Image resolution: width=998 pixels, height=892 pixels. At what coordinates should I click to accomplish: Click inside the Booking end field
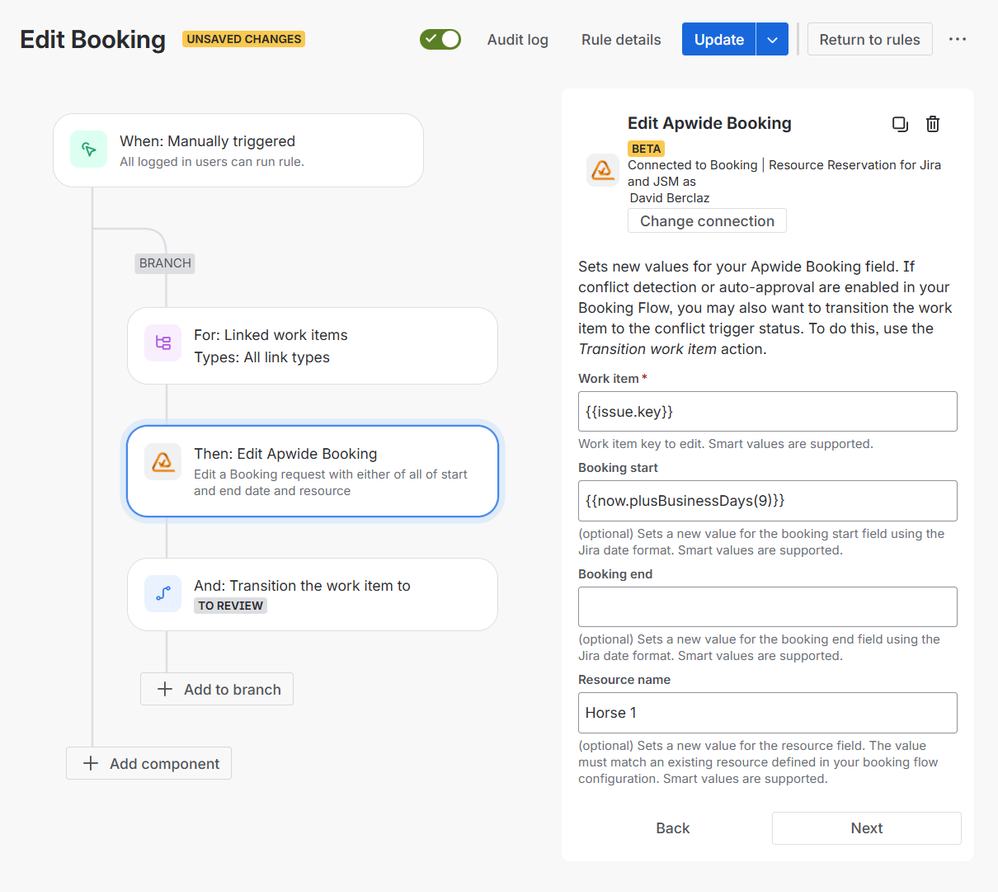pos(767,606)
